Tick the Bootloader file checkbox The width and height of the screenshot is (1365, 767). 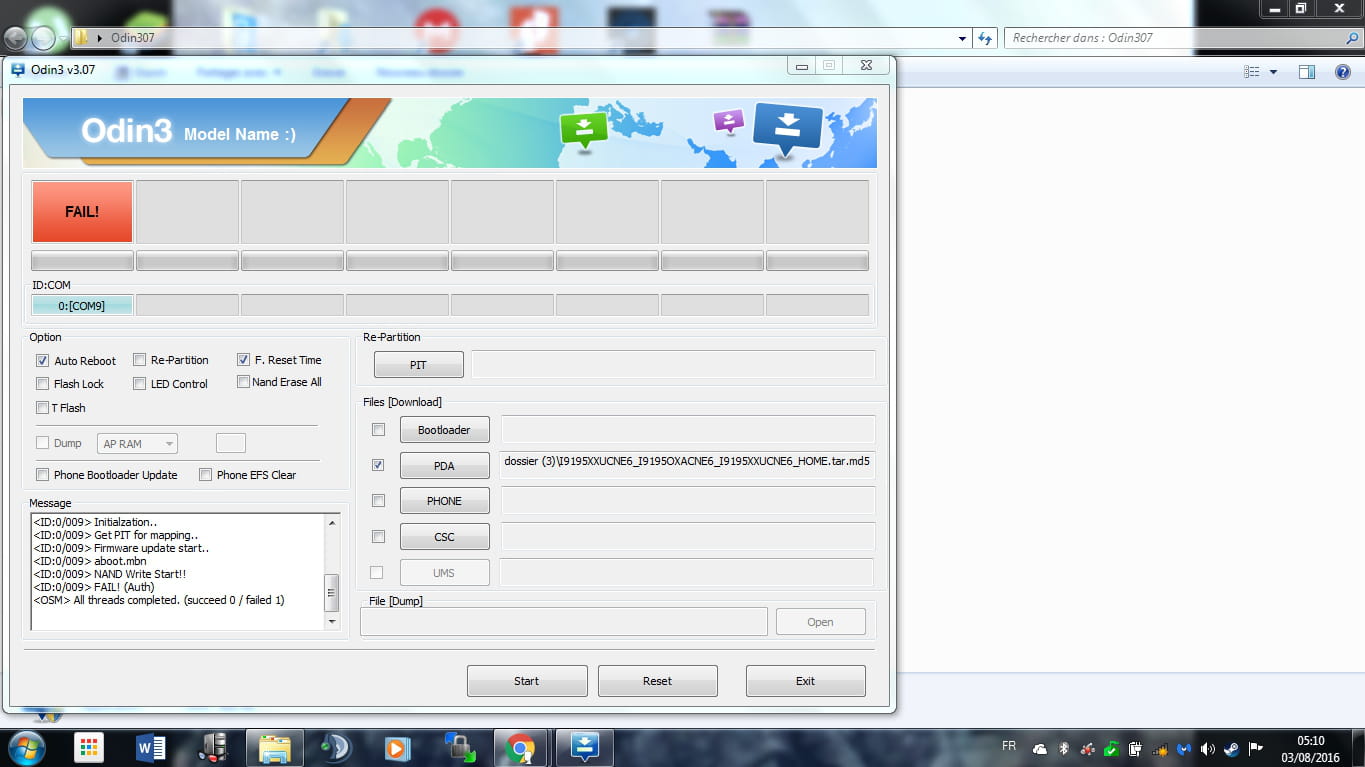coord(378,430)
